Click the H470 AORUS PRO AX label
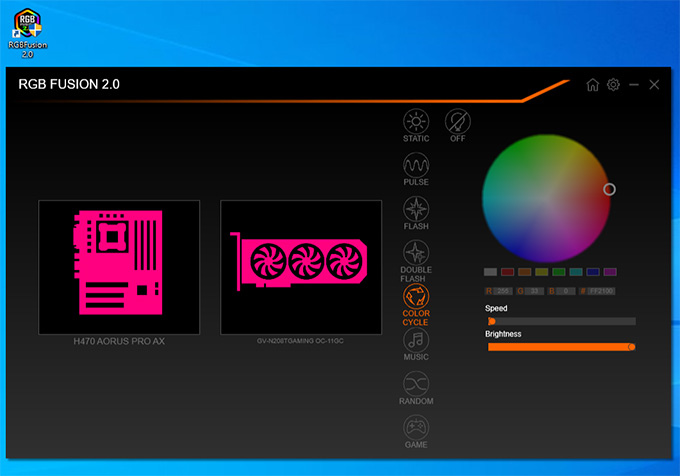 tap(119, 341)
